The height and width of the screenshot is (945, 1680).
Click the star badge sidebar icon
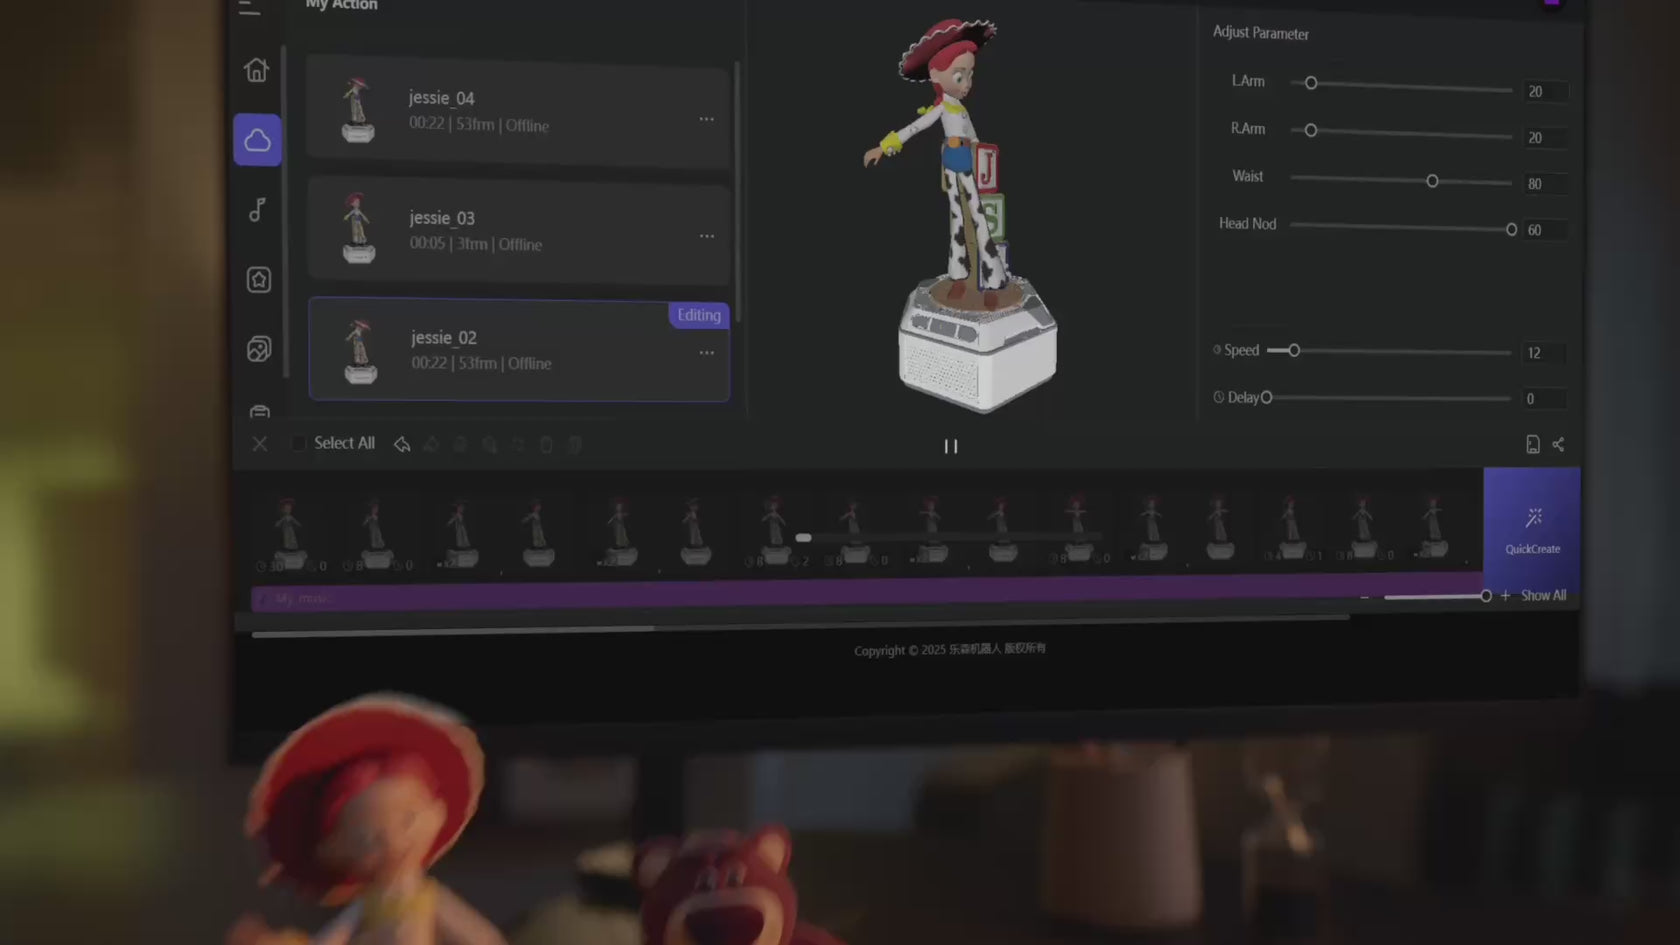click(259, 280)
